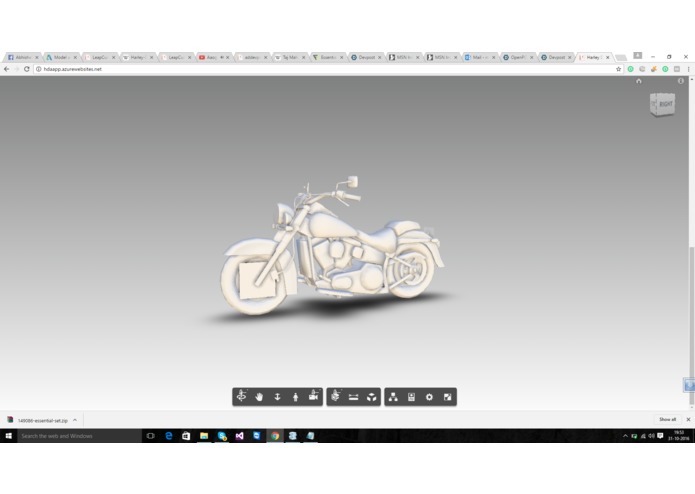The height and width of the screenshot is (494, 695).
Task: Open Microsoft Edge from taskbar
Action: 168,436
